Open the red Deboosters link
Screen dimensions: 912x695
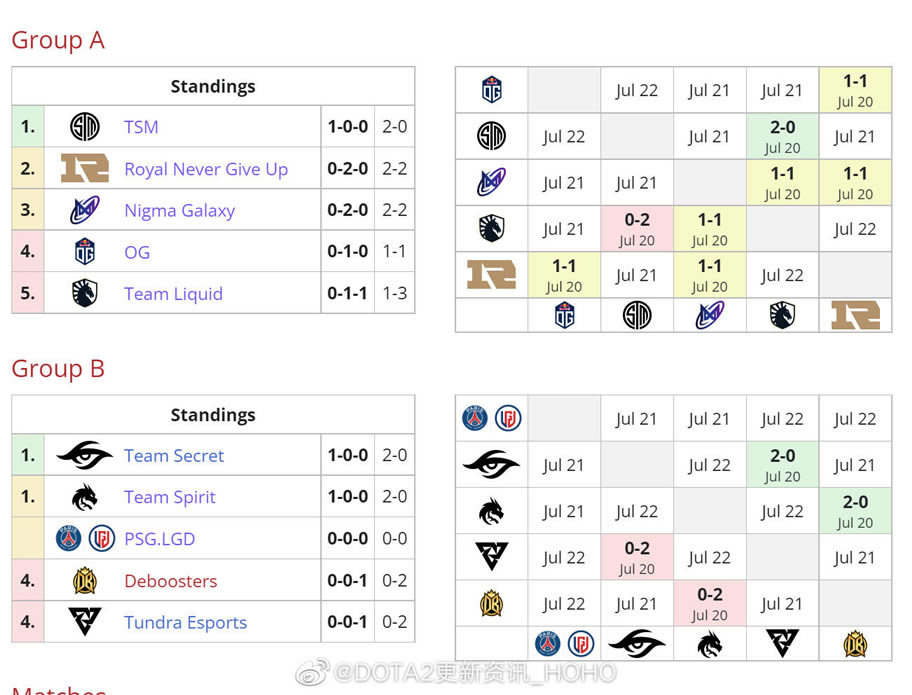[170, 581]
